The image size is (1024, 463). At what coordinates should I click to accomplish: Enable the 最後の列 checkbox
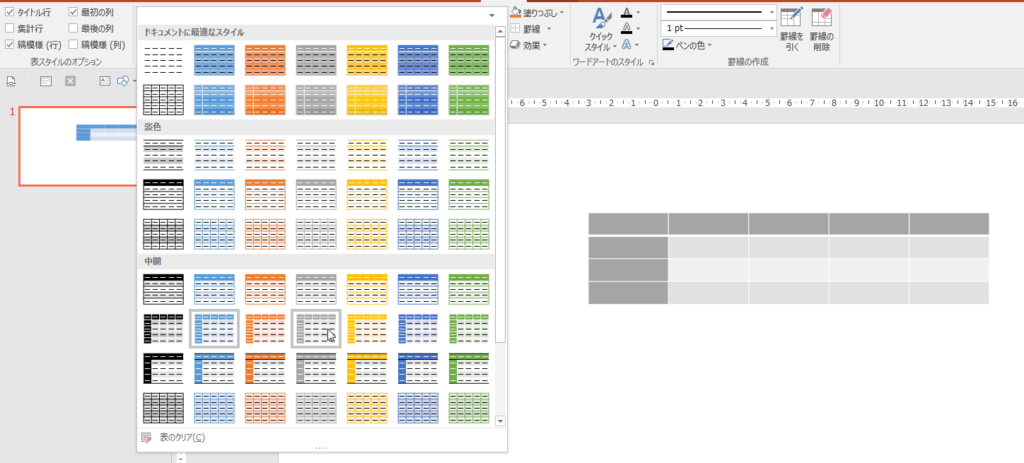tap(73, 29)
